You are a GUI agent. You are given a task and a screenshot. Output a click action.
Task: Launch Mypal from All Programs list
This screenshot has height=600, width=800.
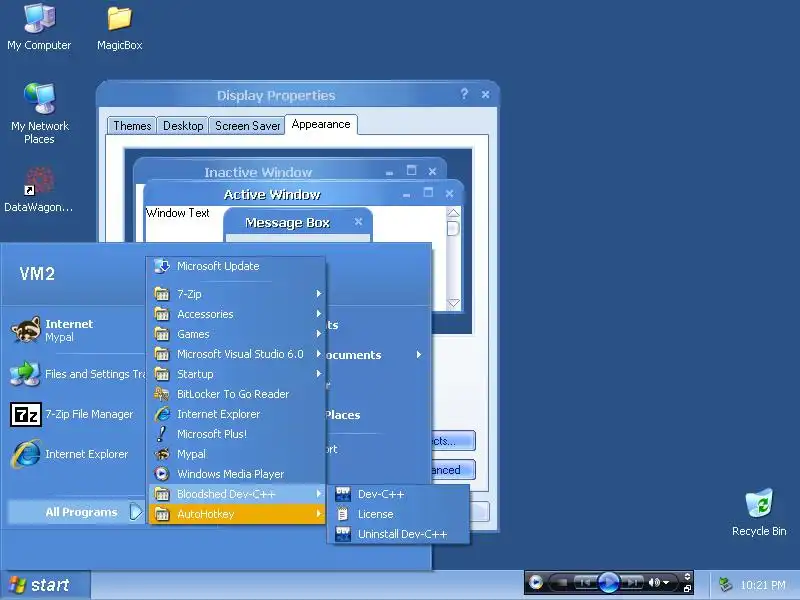tap(237, 454)
